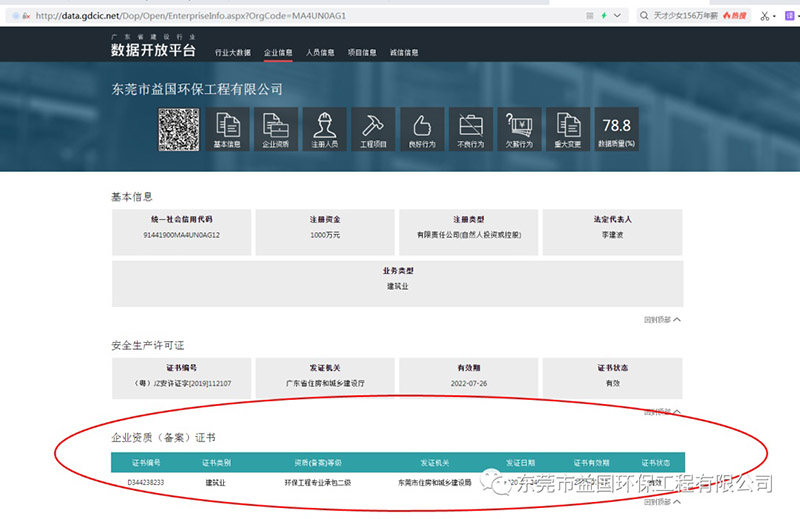Select the 企业信息 nav tab
This screenshot has height=519, width=800.
point(278,53)
